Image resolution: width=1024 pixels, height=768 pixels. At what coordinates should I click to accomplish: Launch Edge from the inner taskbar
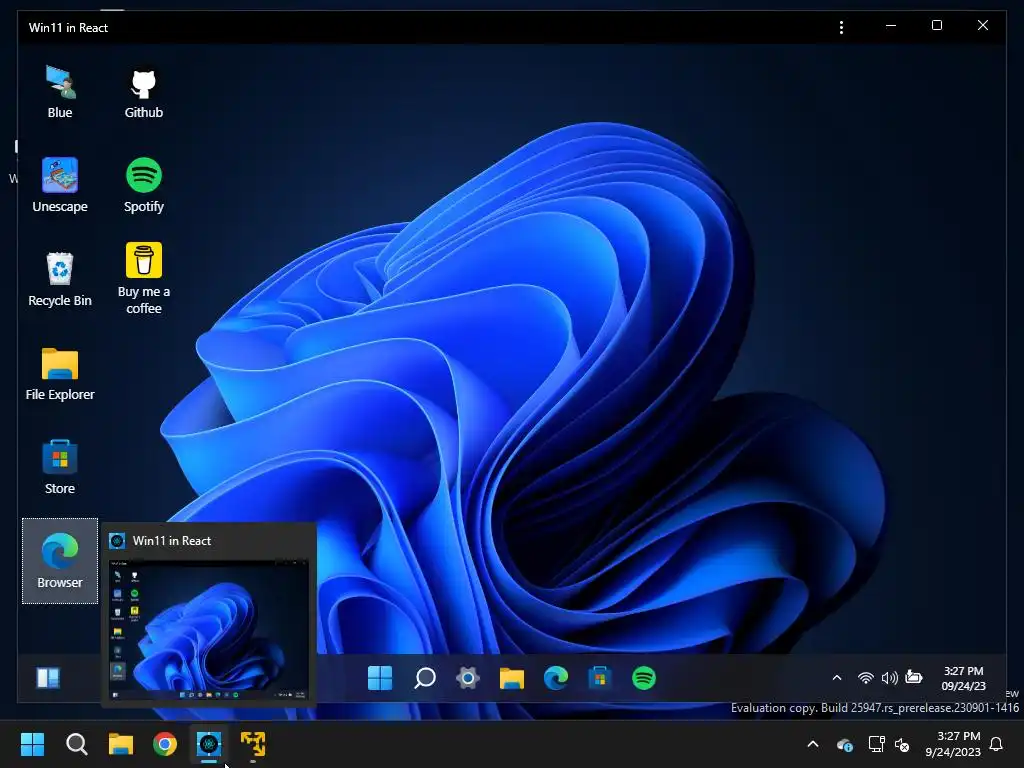click(x=556, y=678)
